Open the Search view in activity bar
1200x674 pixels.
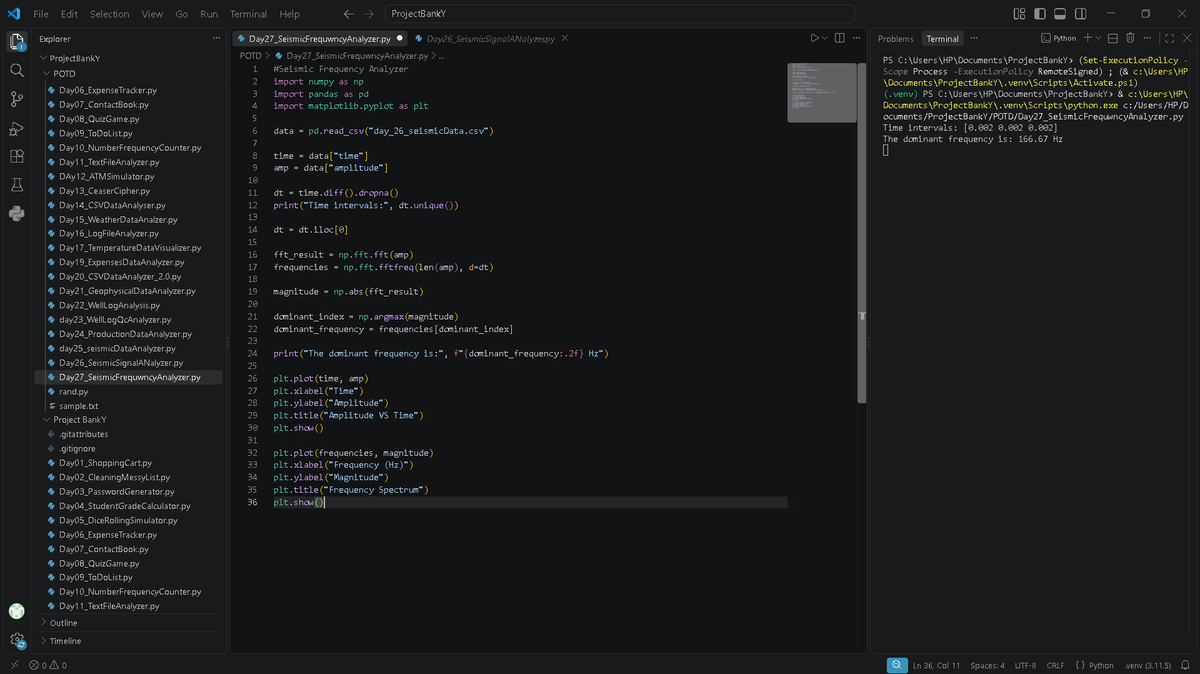tap(17, 71)
